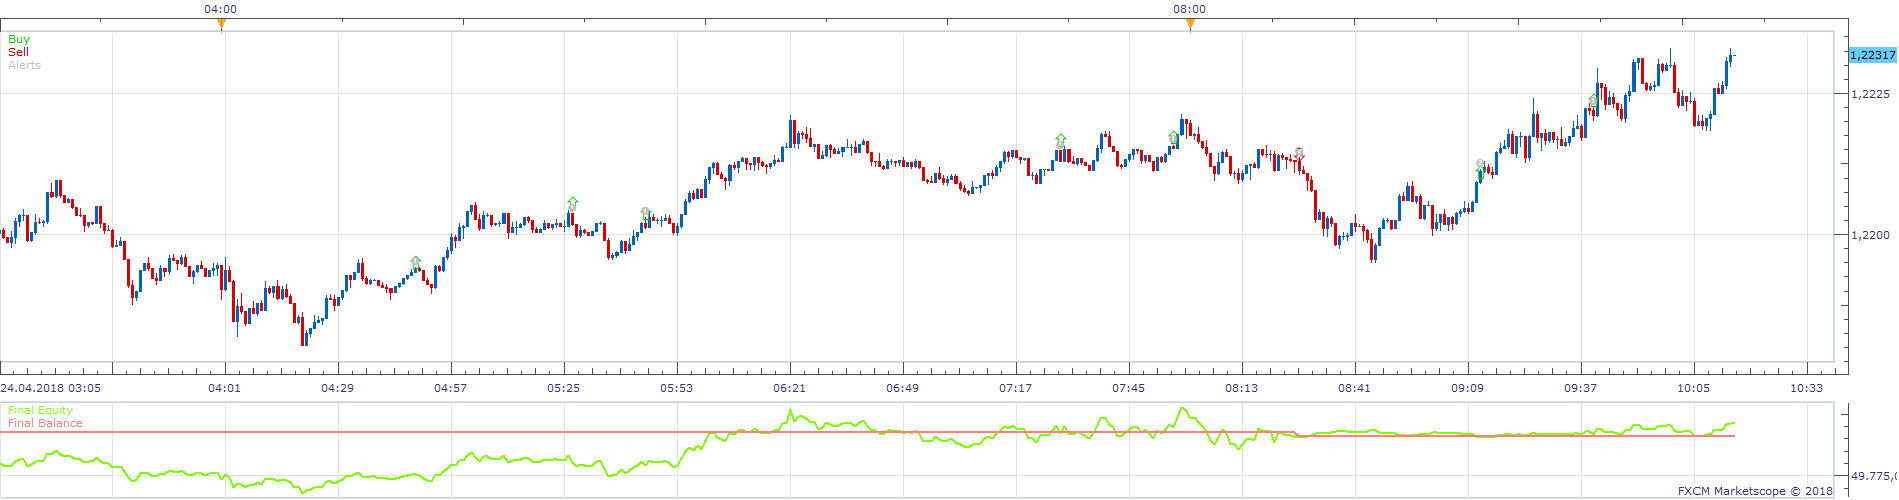Click the 04:29 time axis label
This screenshot has height=500, width=1899.
point(338,388)
